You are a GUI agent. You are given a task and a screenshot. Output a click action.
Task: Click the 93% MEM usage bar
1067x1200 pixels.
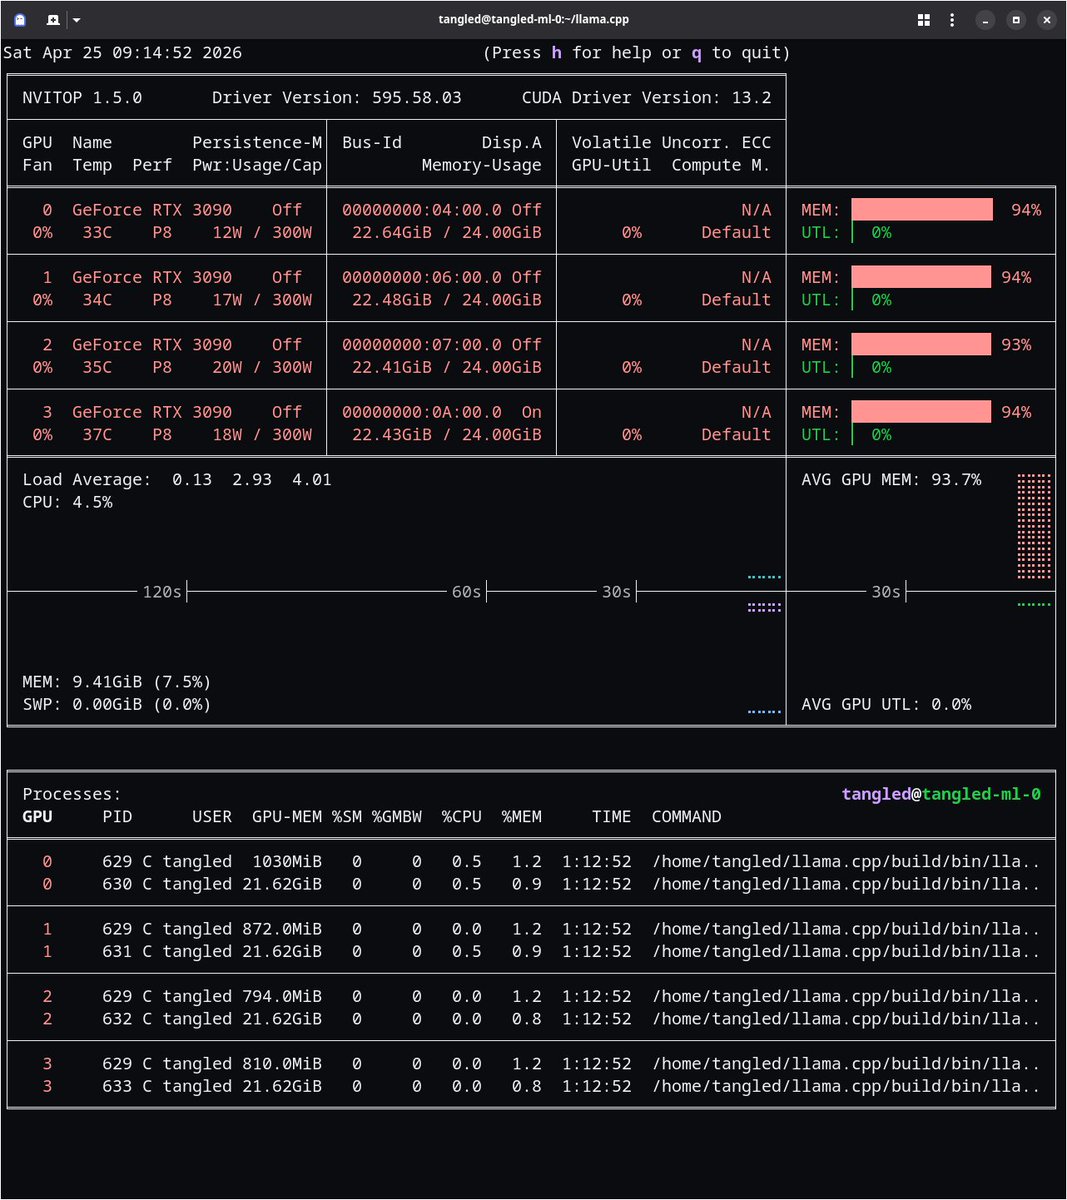(921, 345)
